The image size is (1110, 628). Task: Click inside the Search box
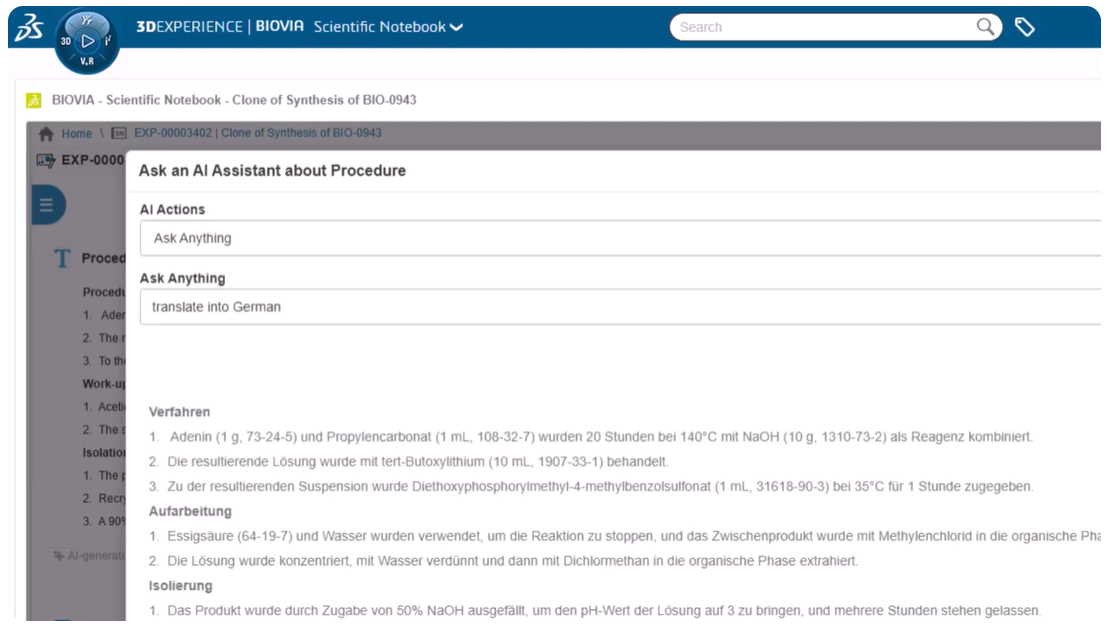click(x=800, y=27)
